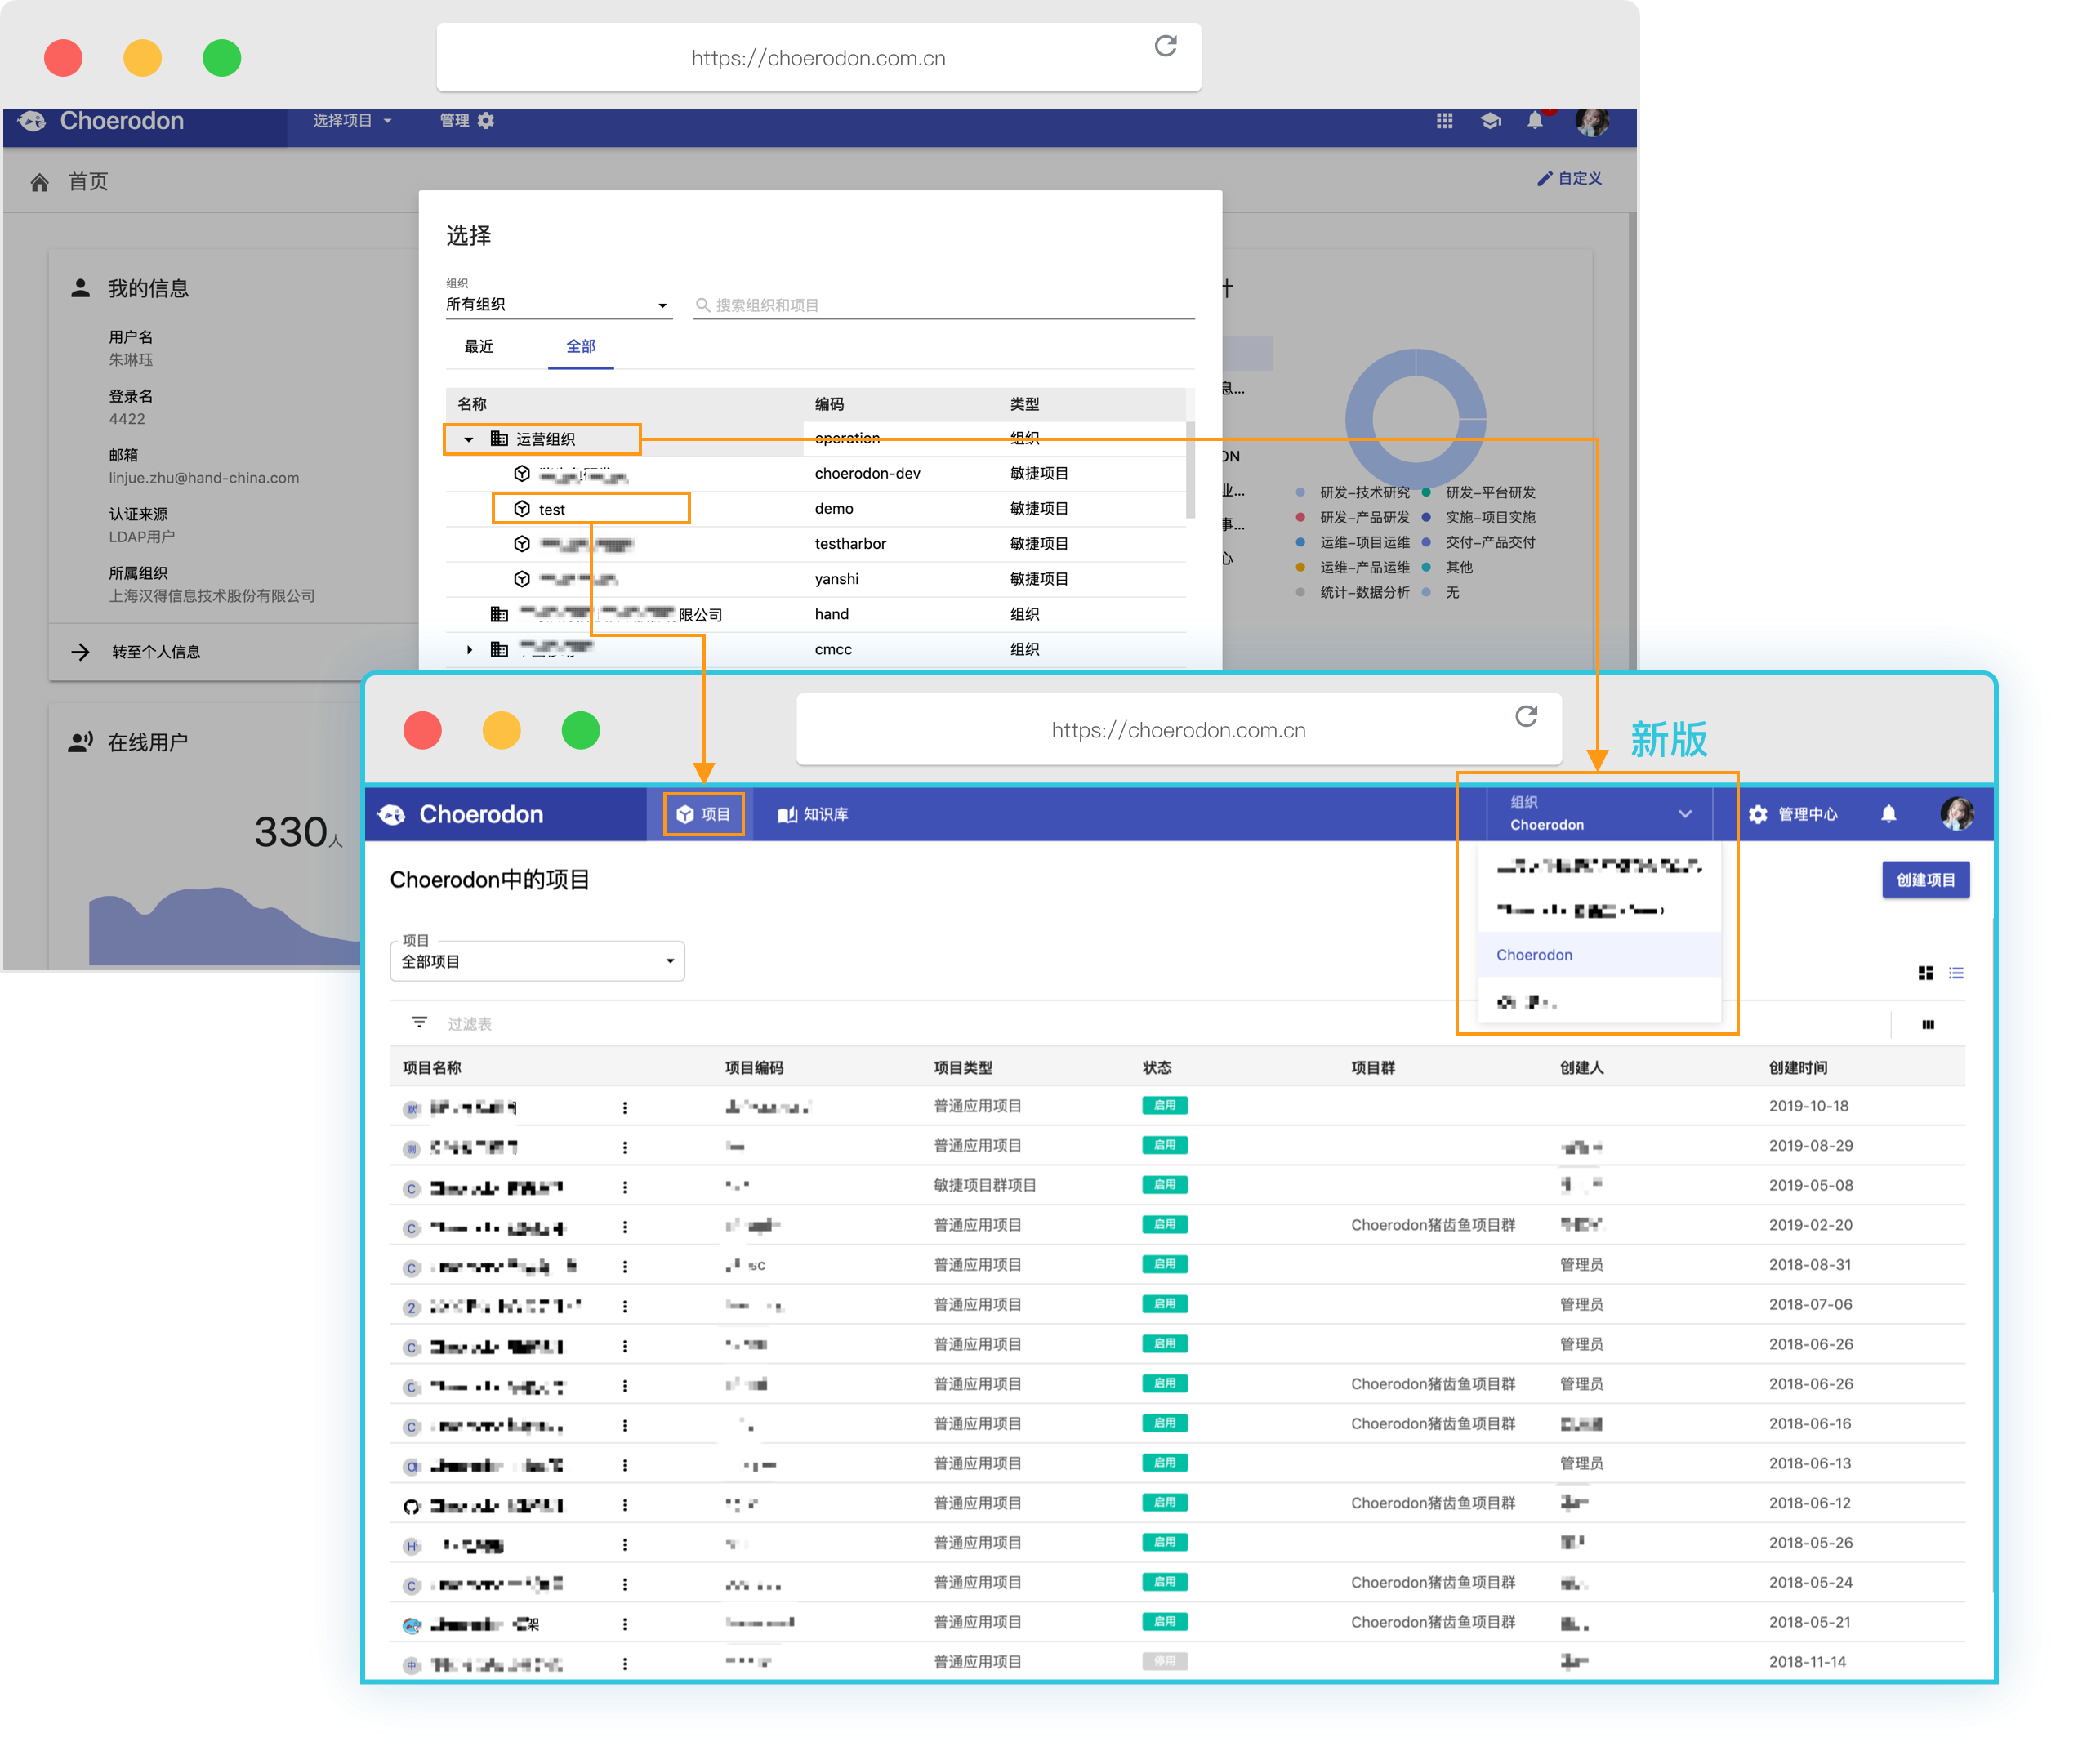This screenshot has width=2078, height=1764.
Task: Open the 项目 menu in front window
Action: tap(703, 815)
